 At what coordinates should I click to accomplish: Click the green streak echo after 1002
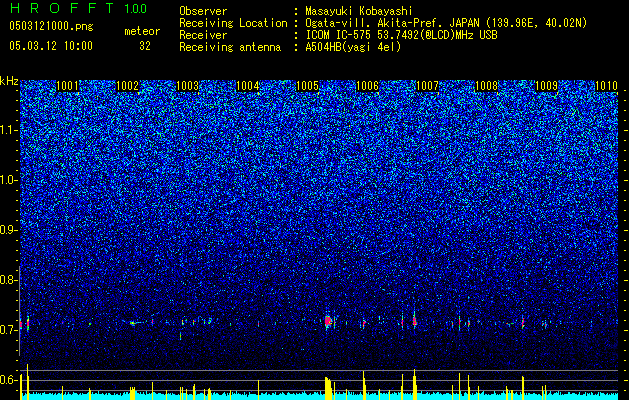tap(136, 323)
